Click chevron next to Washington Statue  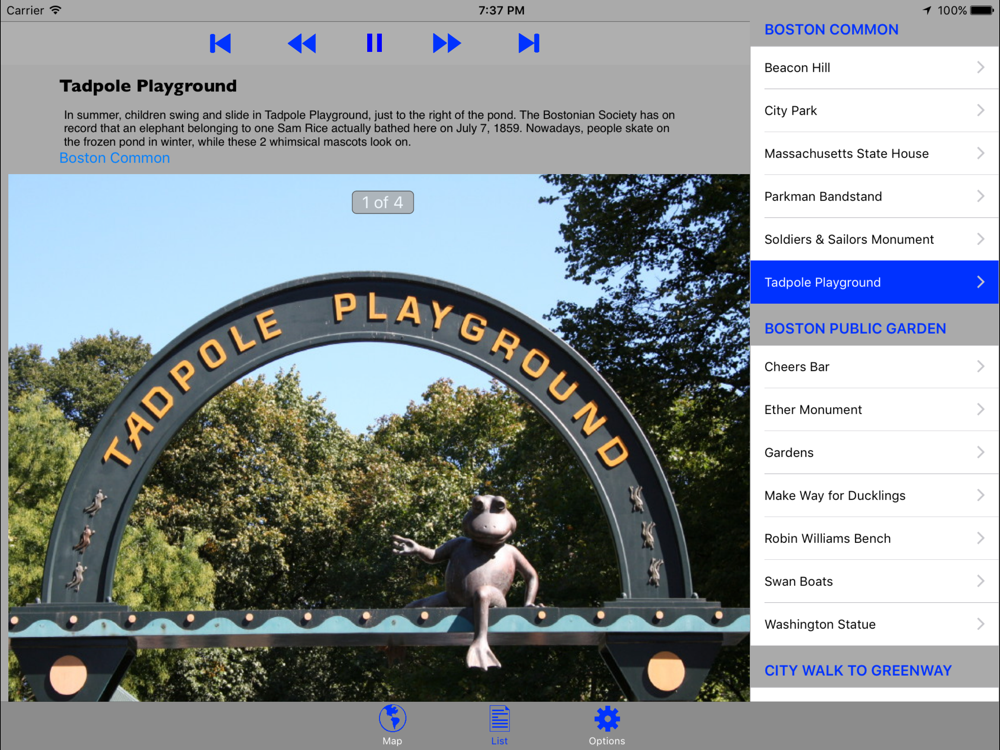[981, 623]
